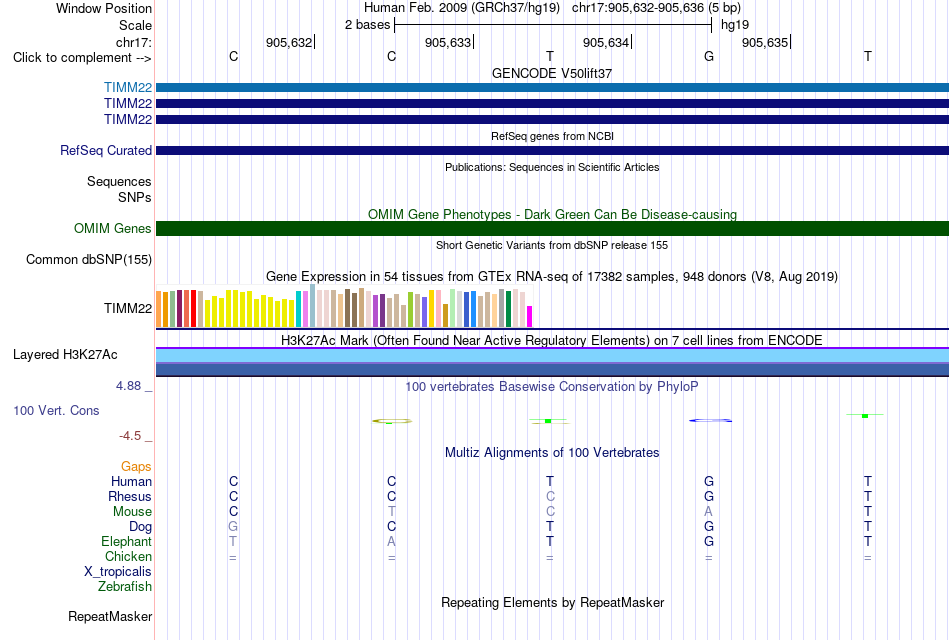Open Common dbSNP(155) track settings

[x=89, y=259]
